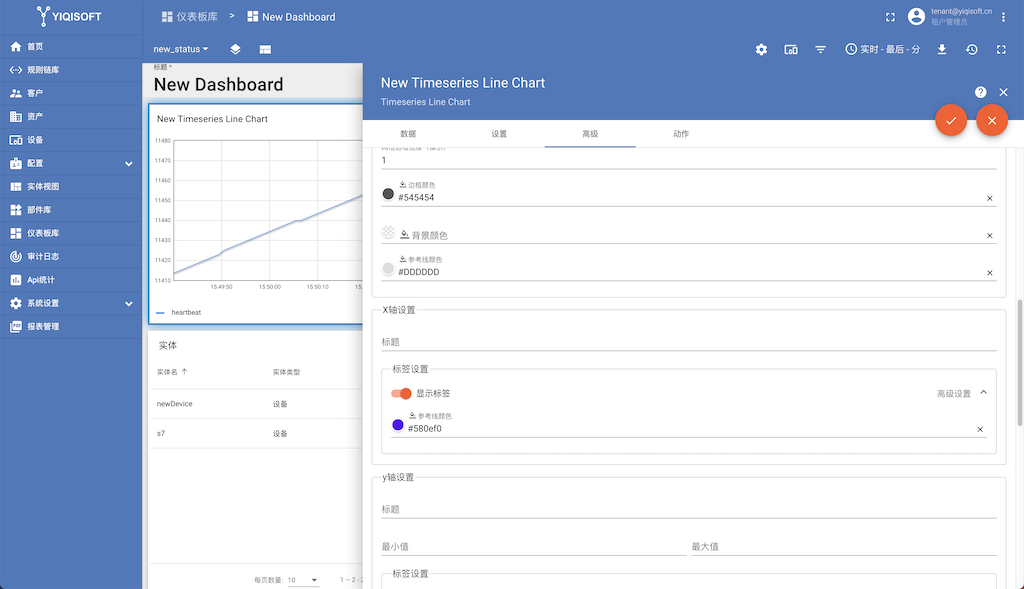Screen dimensions: 1024x589
Task: Open entity aliases icon
Action: 791,49
